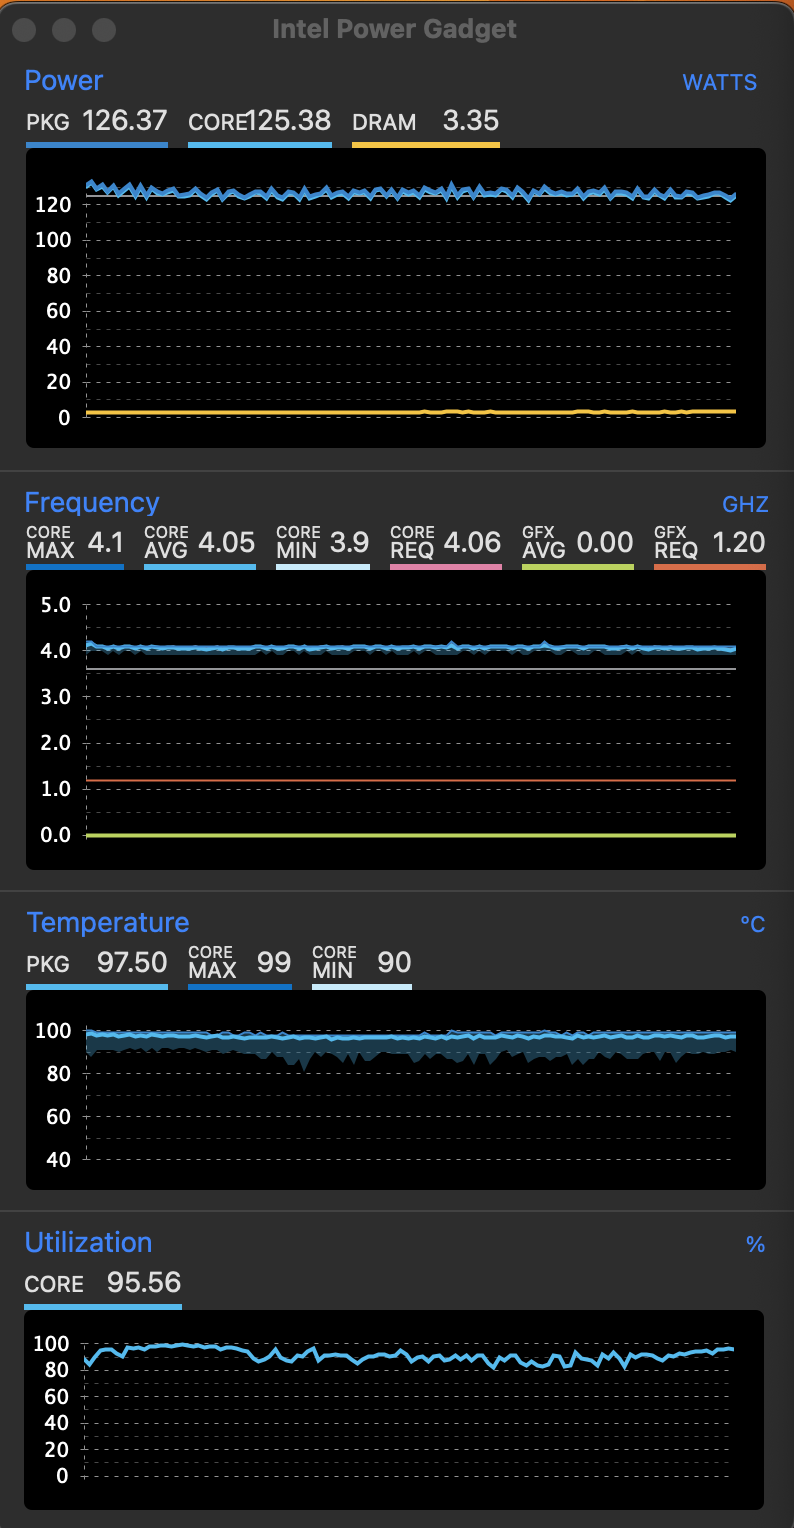Screen dimensions: 794x1528
Task: Select the CORE MIN temperature 90
Action: pos(394,963)
